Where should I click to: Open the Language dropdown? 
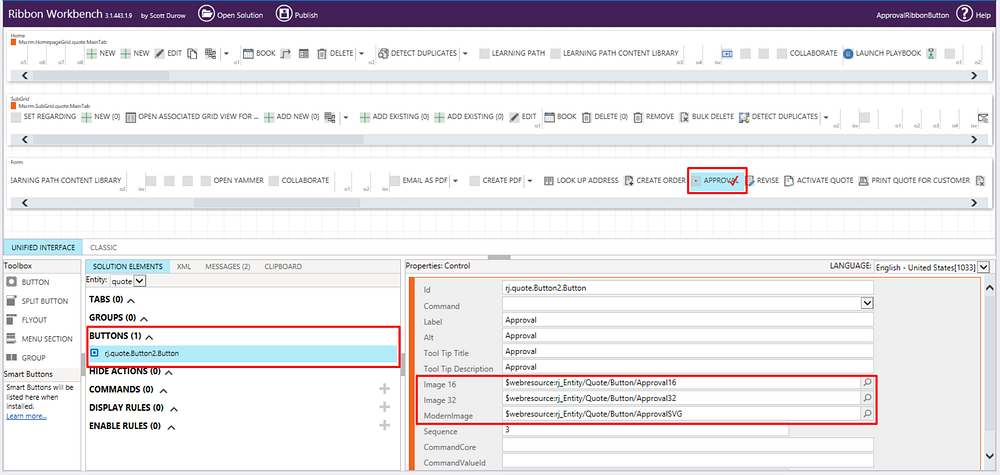tap(984, 267)
